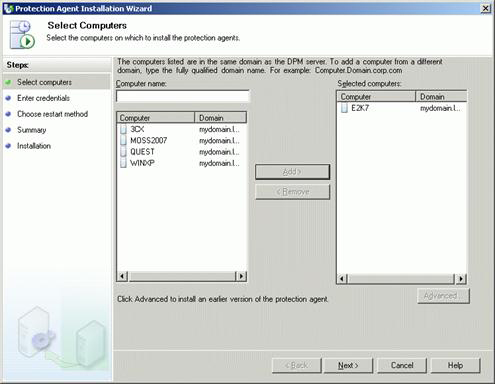Select E2K7 in Selected computers list

[402, 108]
